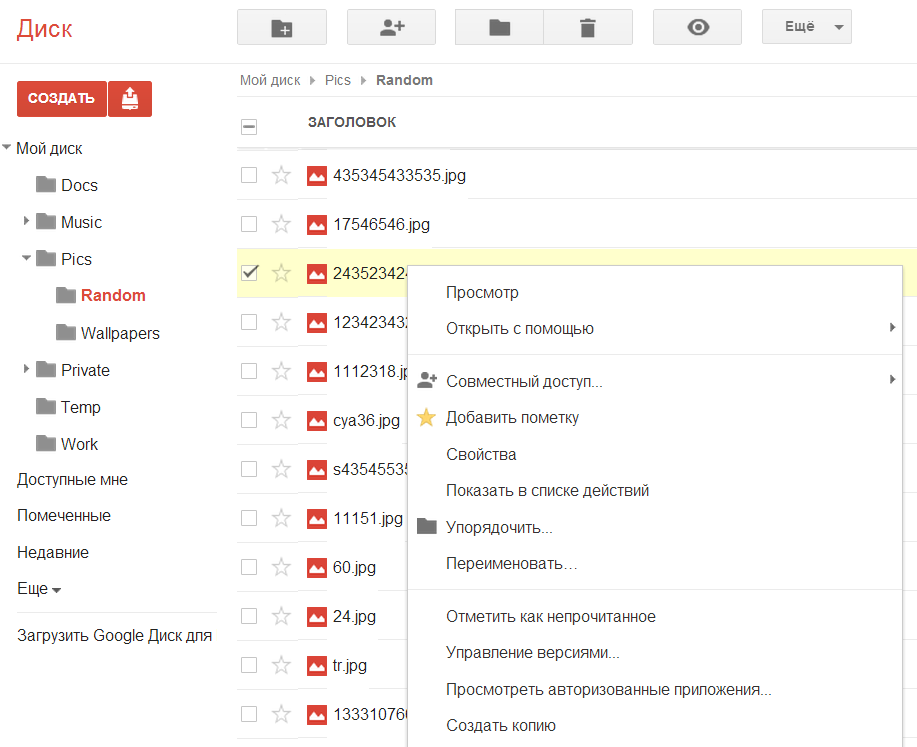917x747 pixels.
Task: Expand the Private folder tree arrow
Action: pos(26,370)
